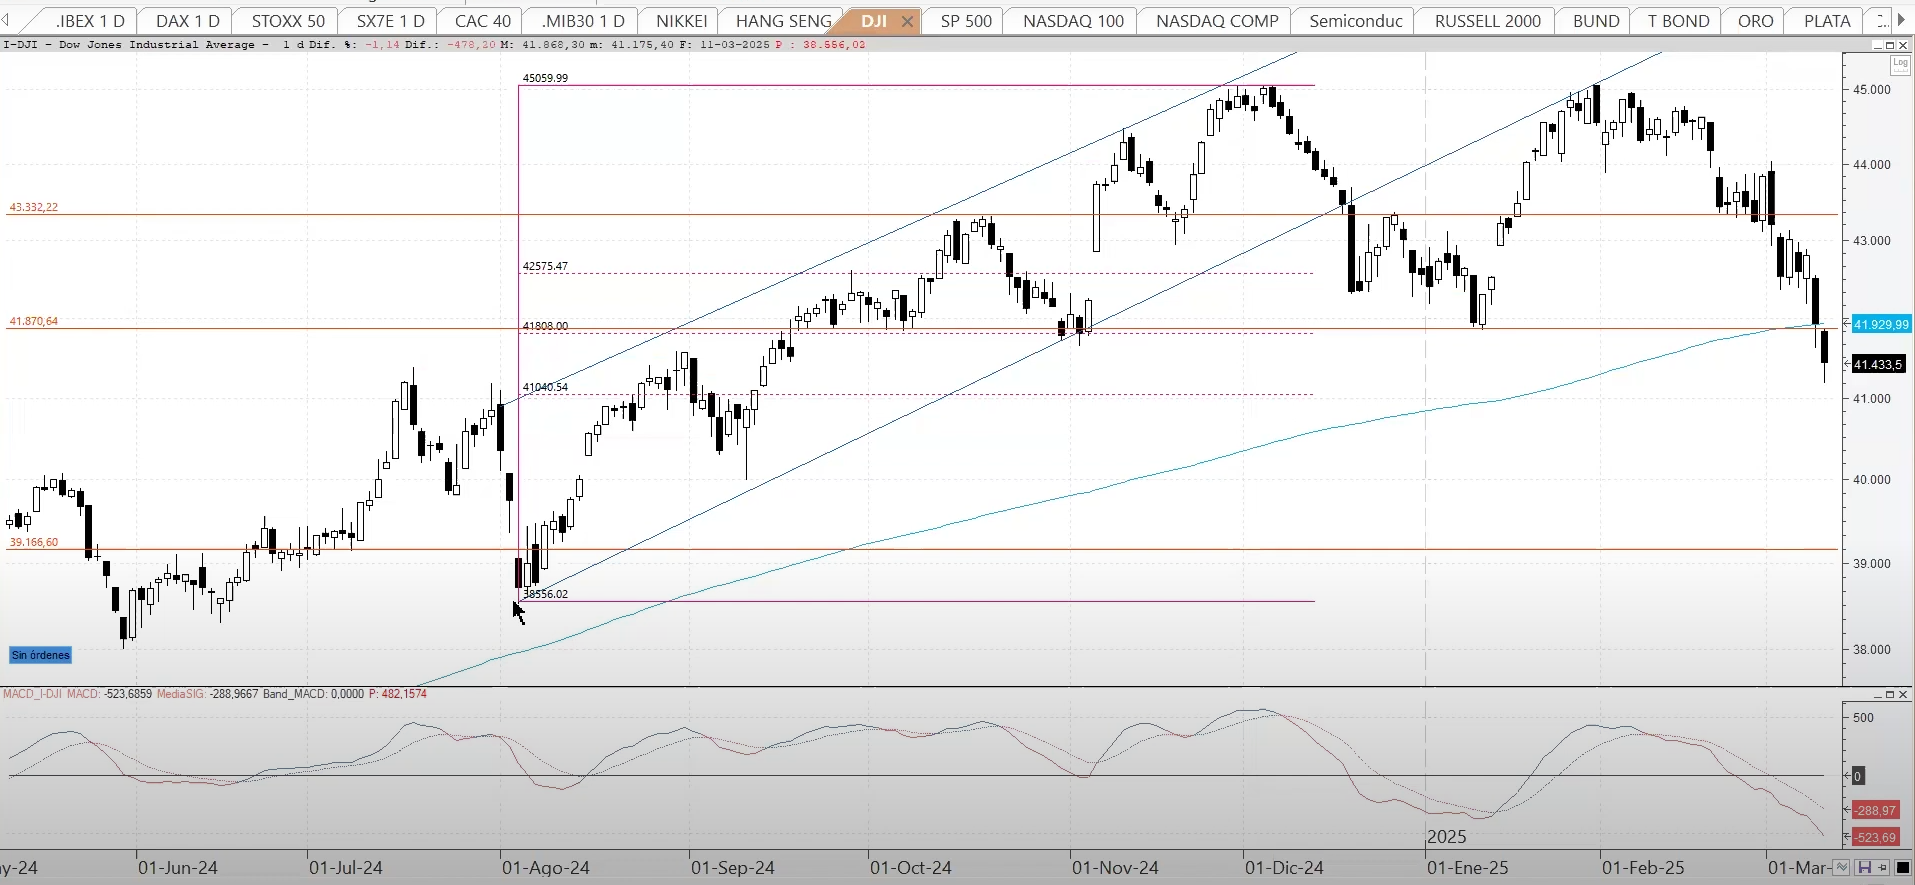This screenshot has width=1915, height=885.
Task: Click the 38.000 price scale label
Action: pyautogui.click(x=1872, y=649)
